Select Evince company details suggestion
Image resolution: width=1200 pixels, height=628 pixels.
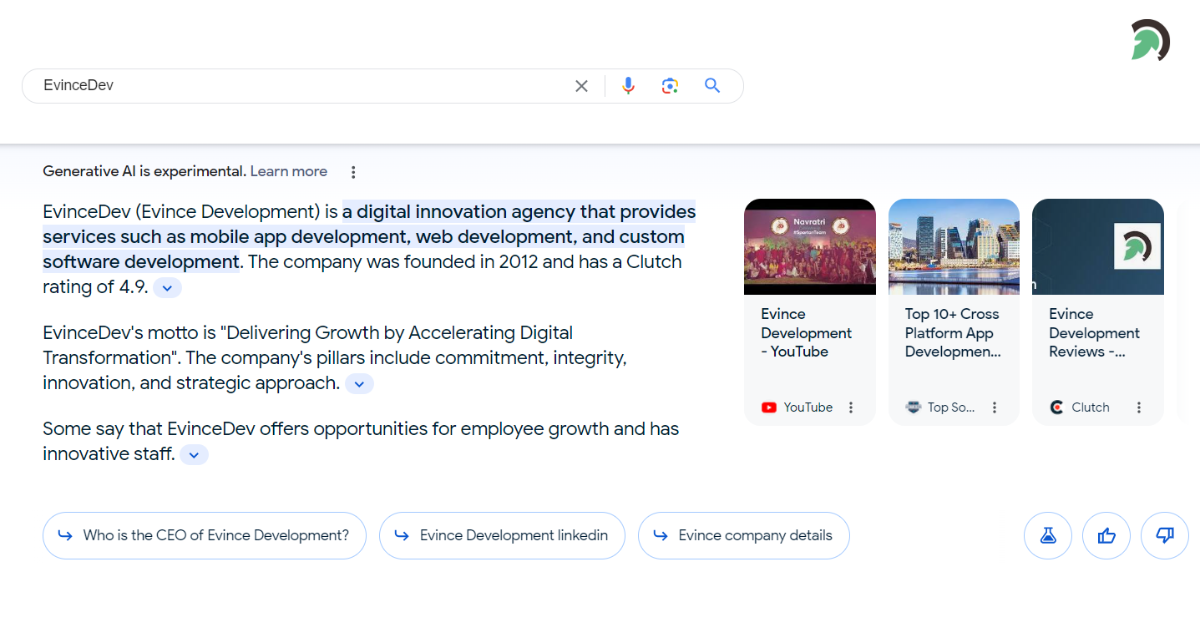743,536
